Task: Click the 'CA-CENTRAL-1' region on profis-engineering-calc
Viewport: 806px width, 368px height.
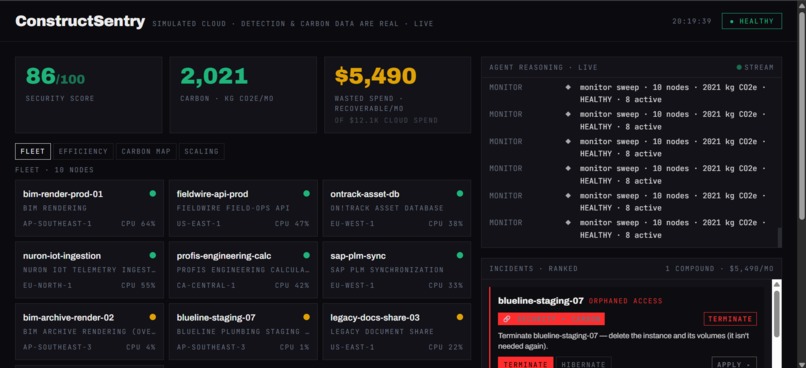Action: [x=206, y=285]
